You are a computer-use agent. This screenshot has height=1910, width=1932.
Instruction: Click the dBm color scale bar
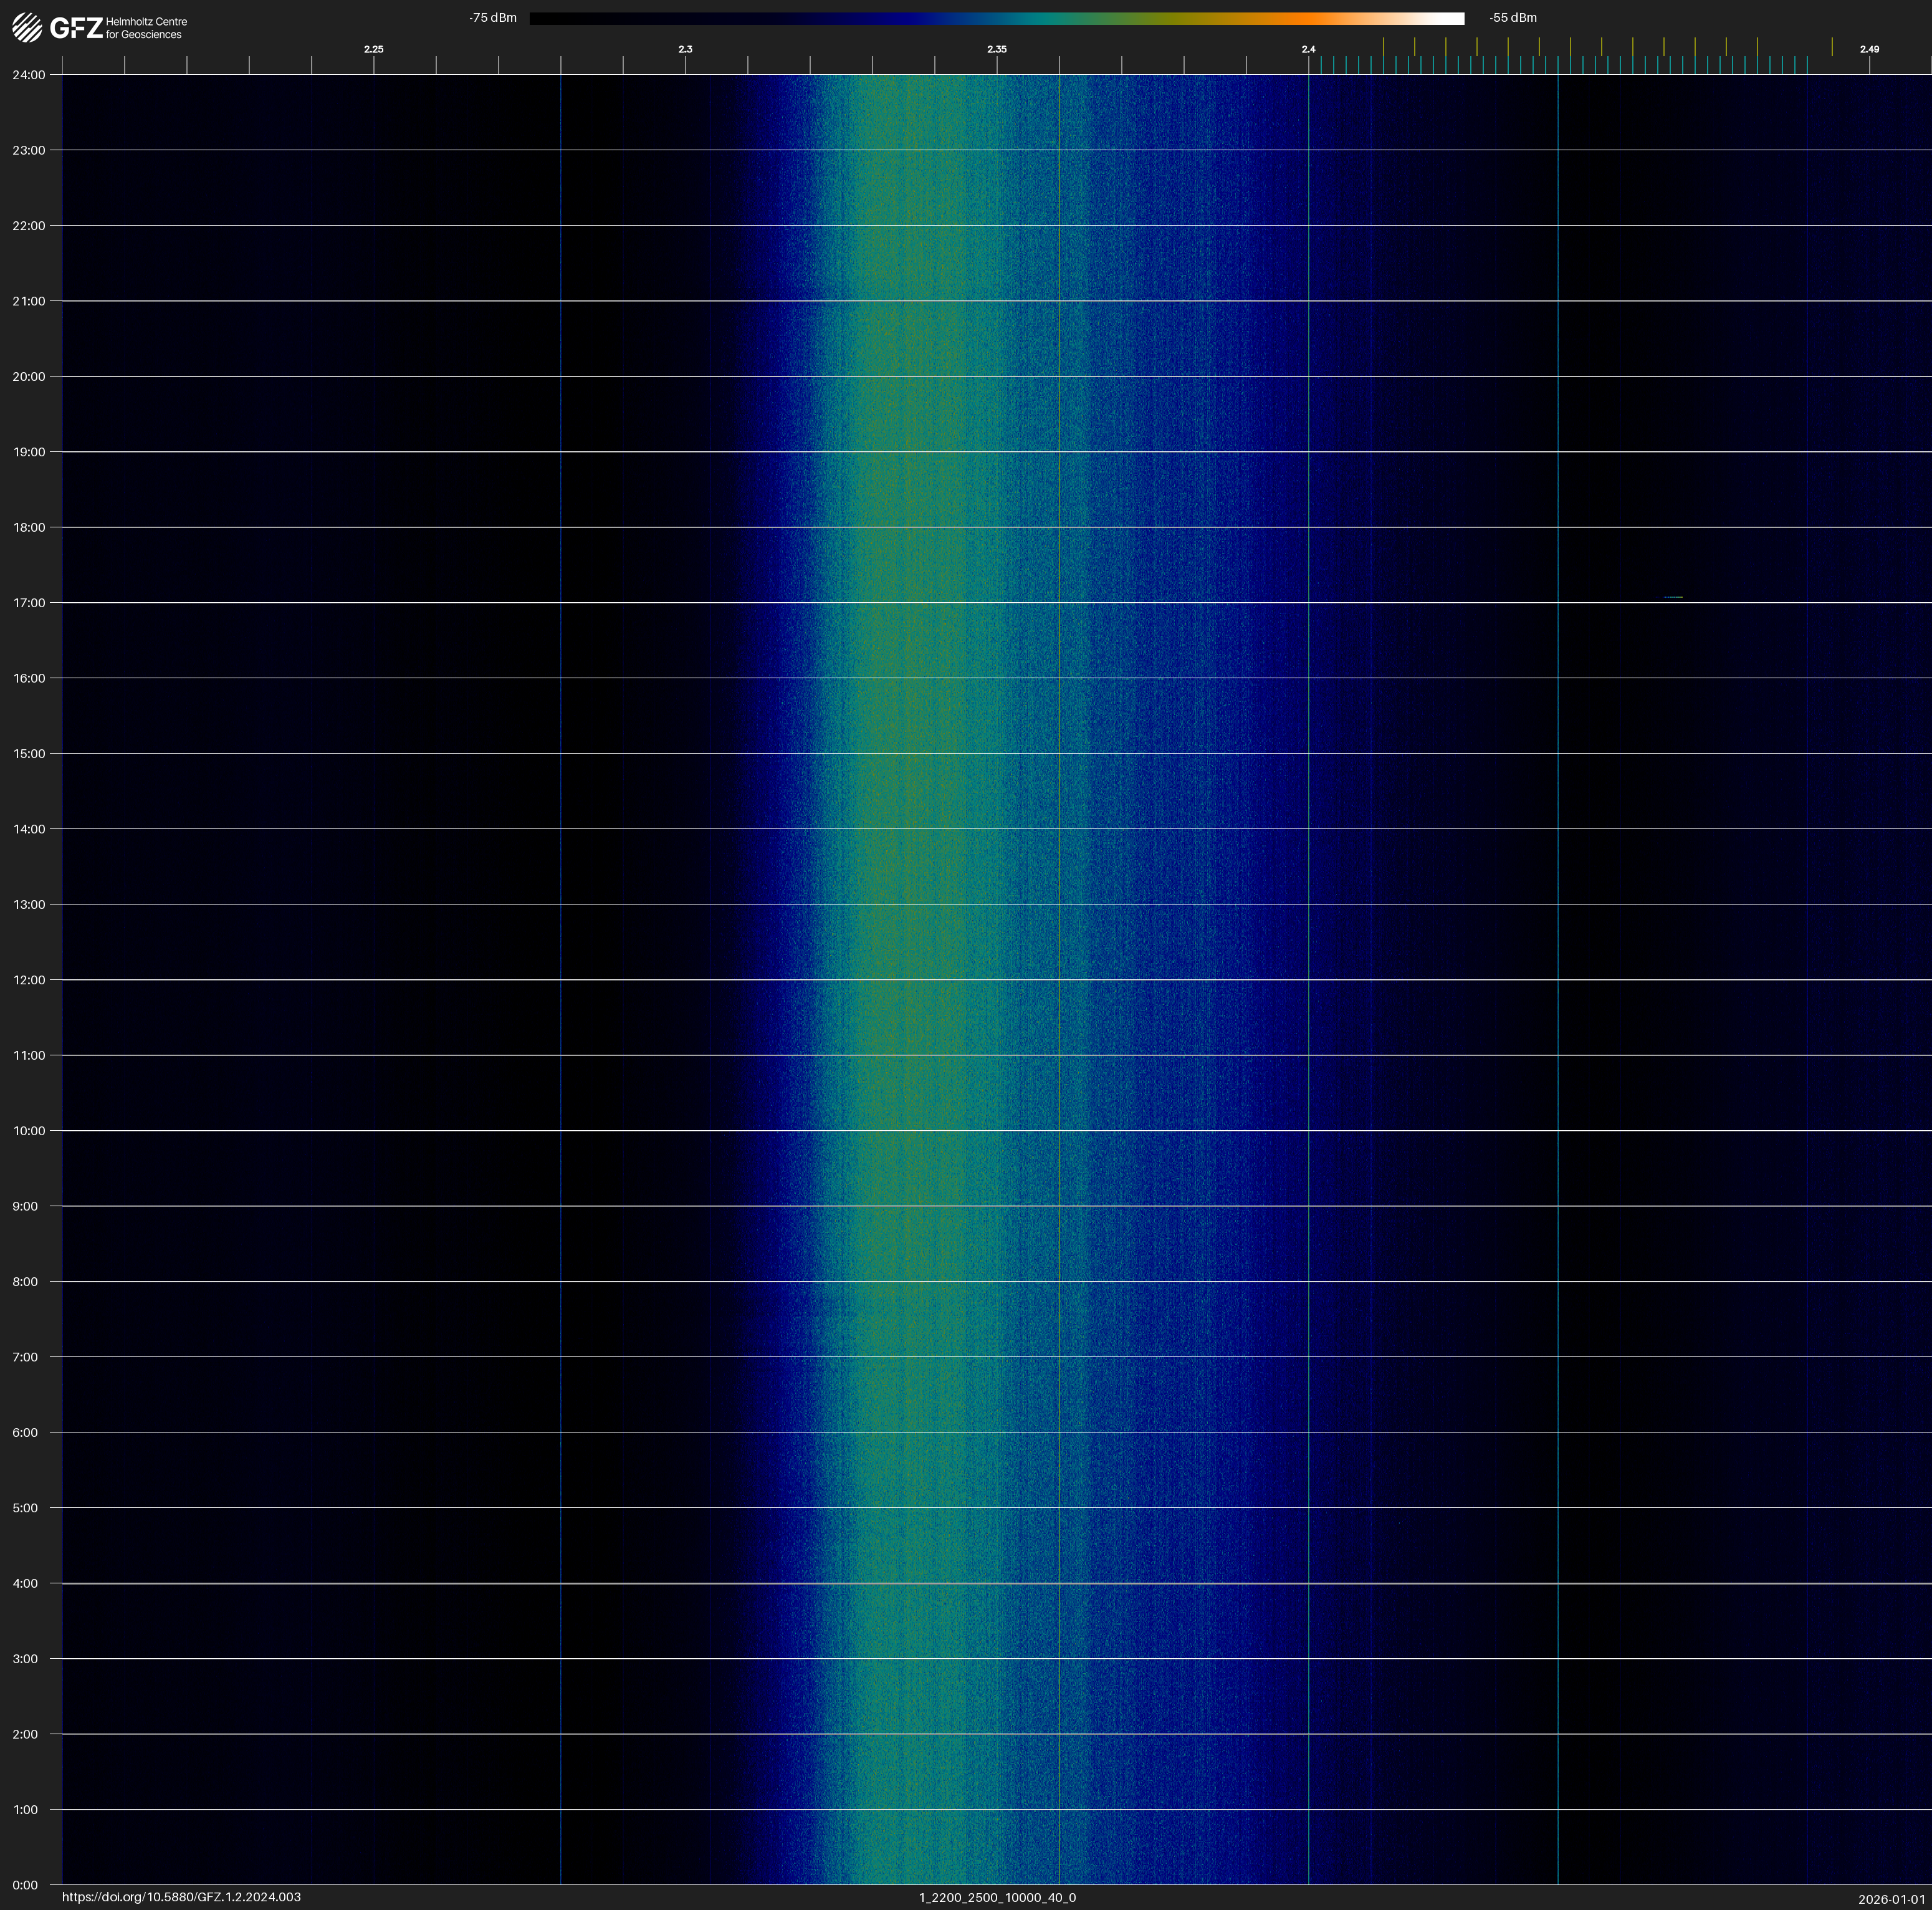(996, 18)
